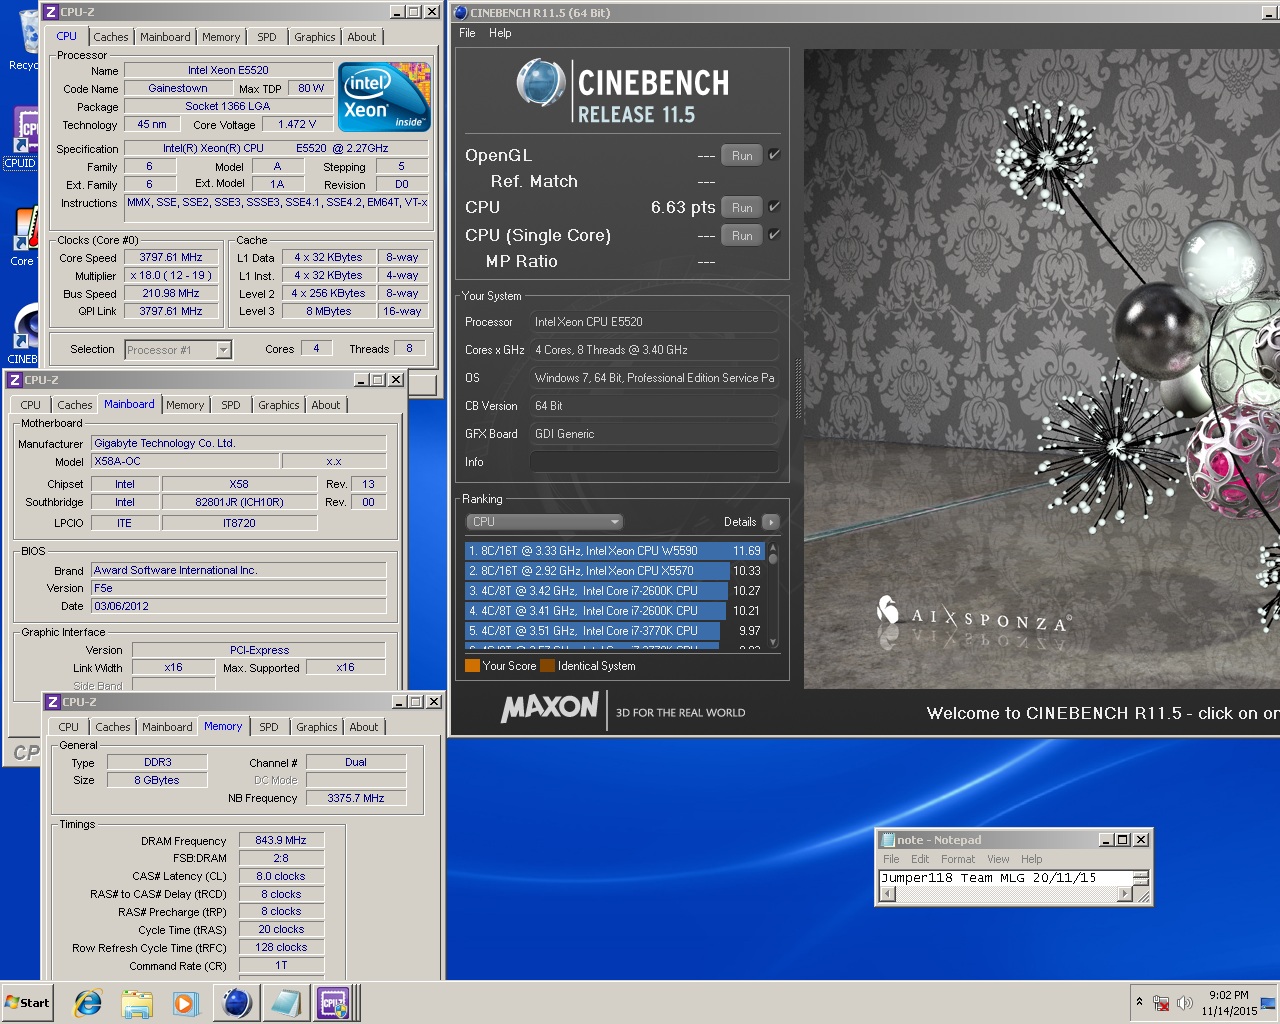Click Gigabyte Technology manufacturer field
Image resolution: width=1280 pixels, height=1024 pixels.
238,443
